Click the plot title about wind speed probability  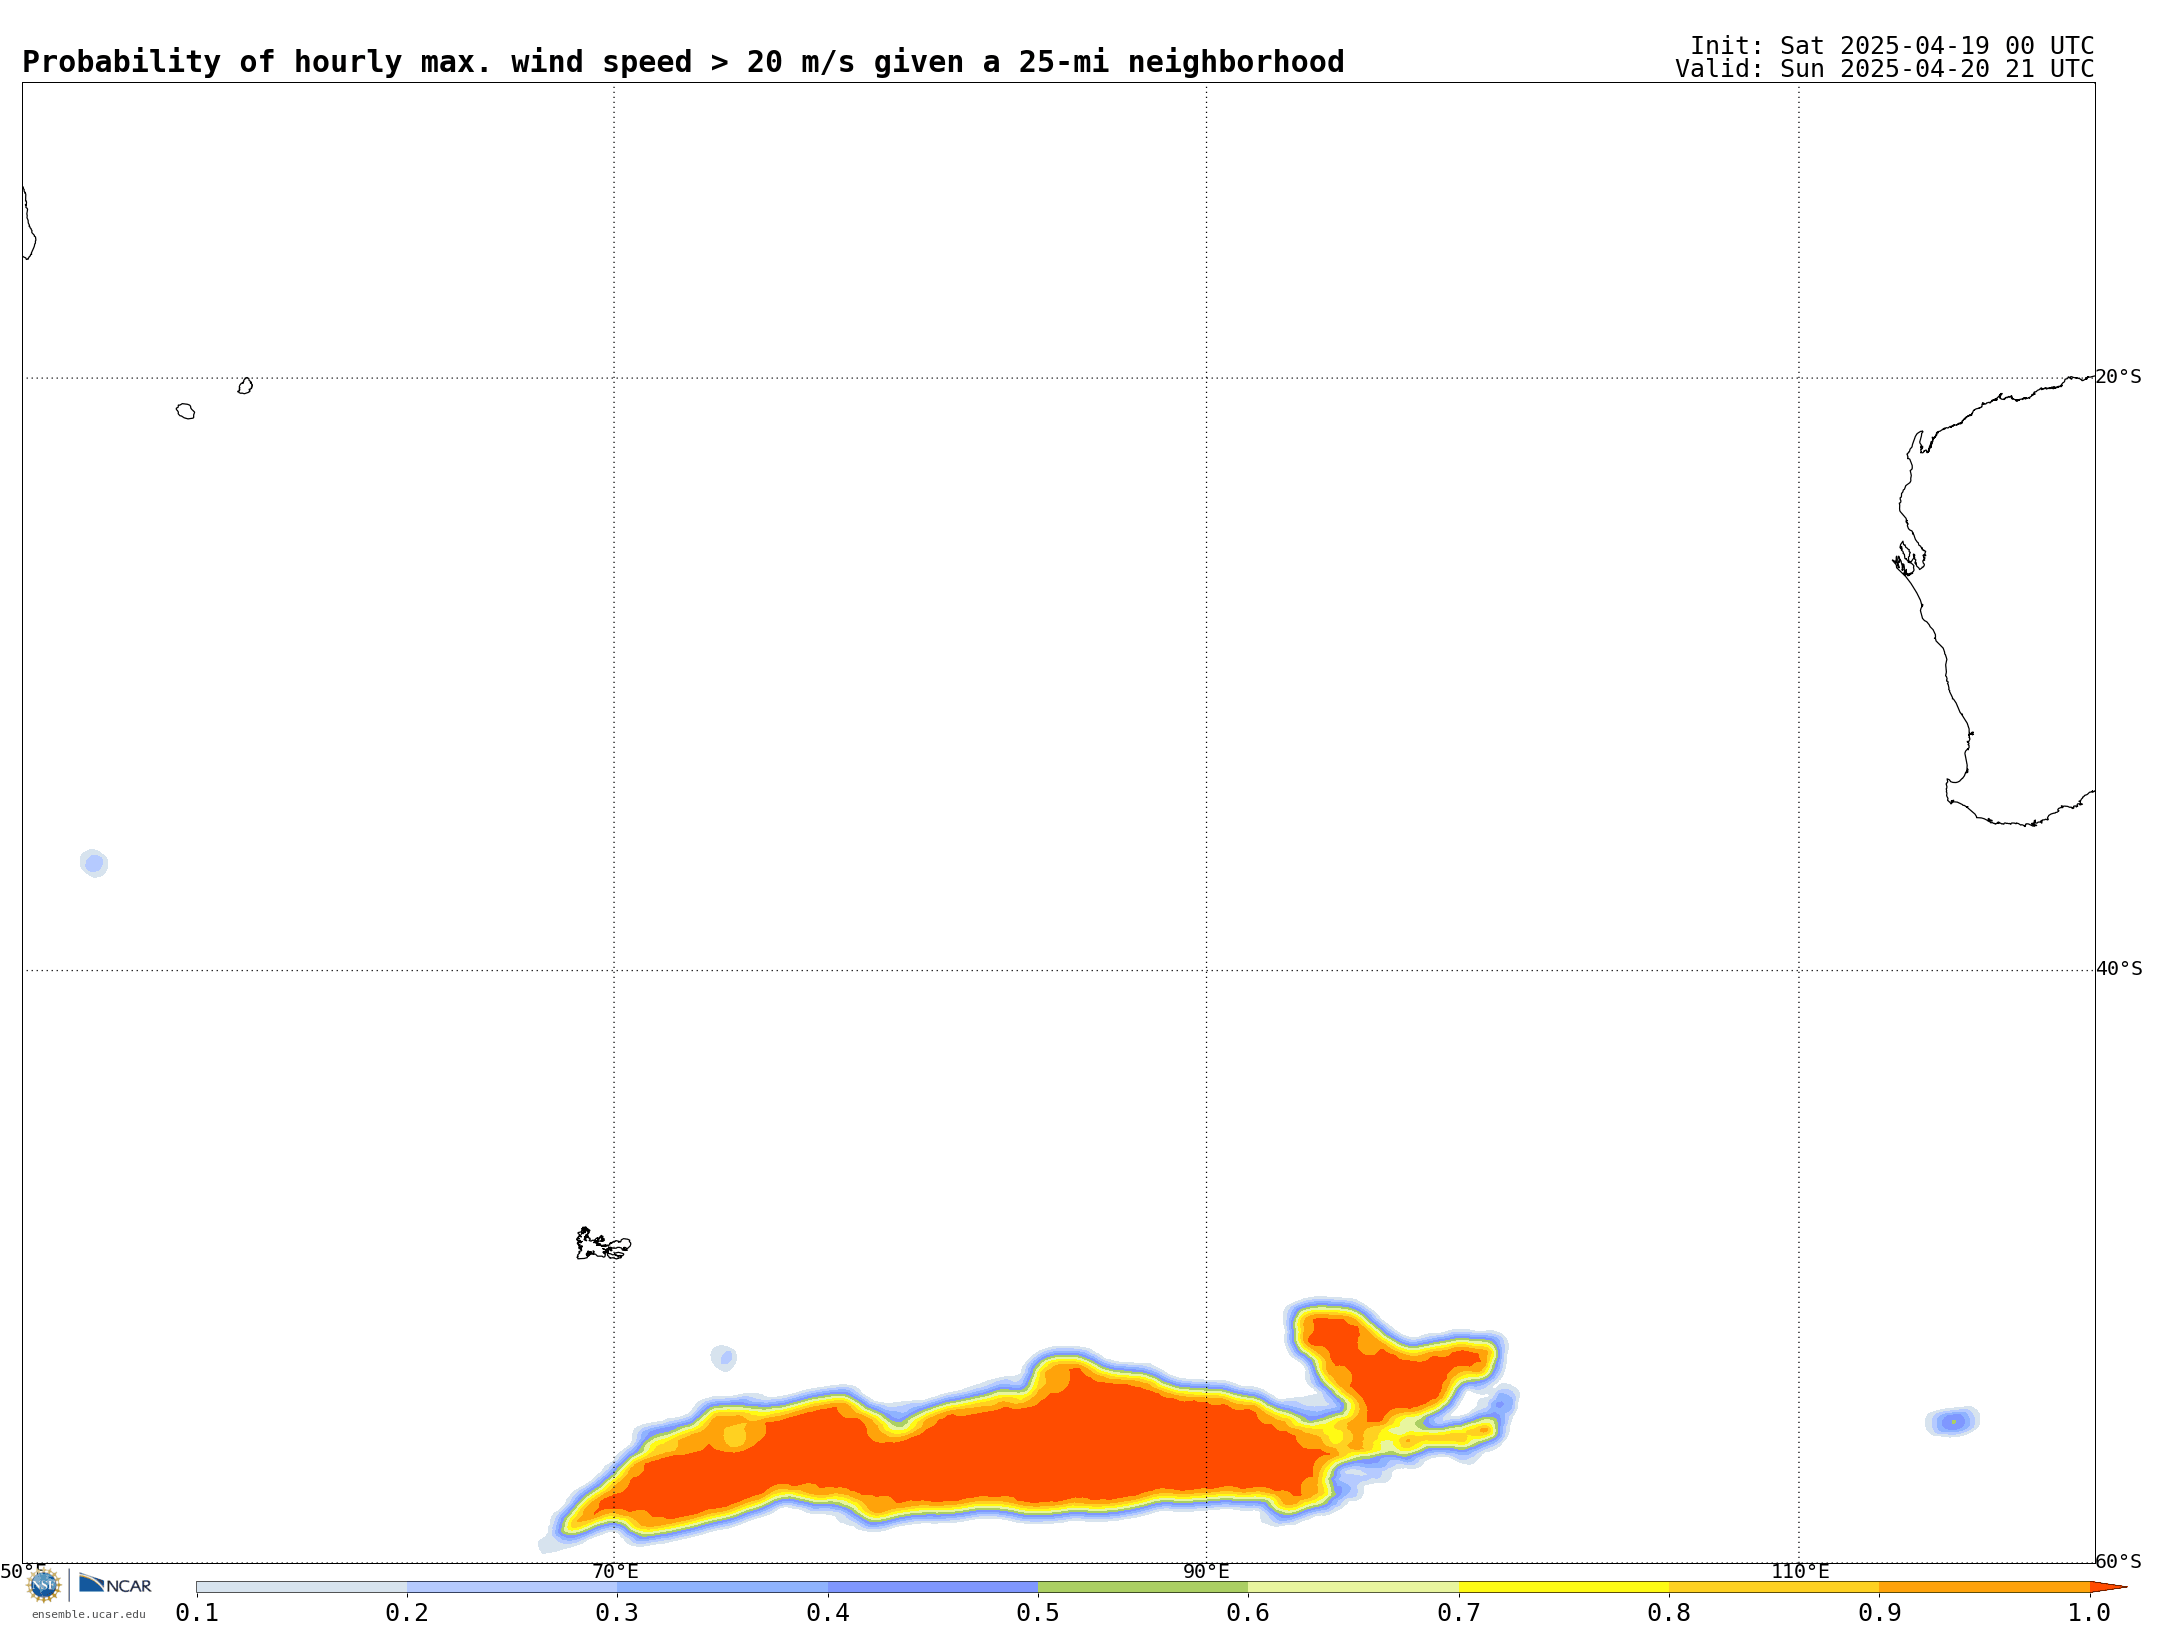coord(683,62)
